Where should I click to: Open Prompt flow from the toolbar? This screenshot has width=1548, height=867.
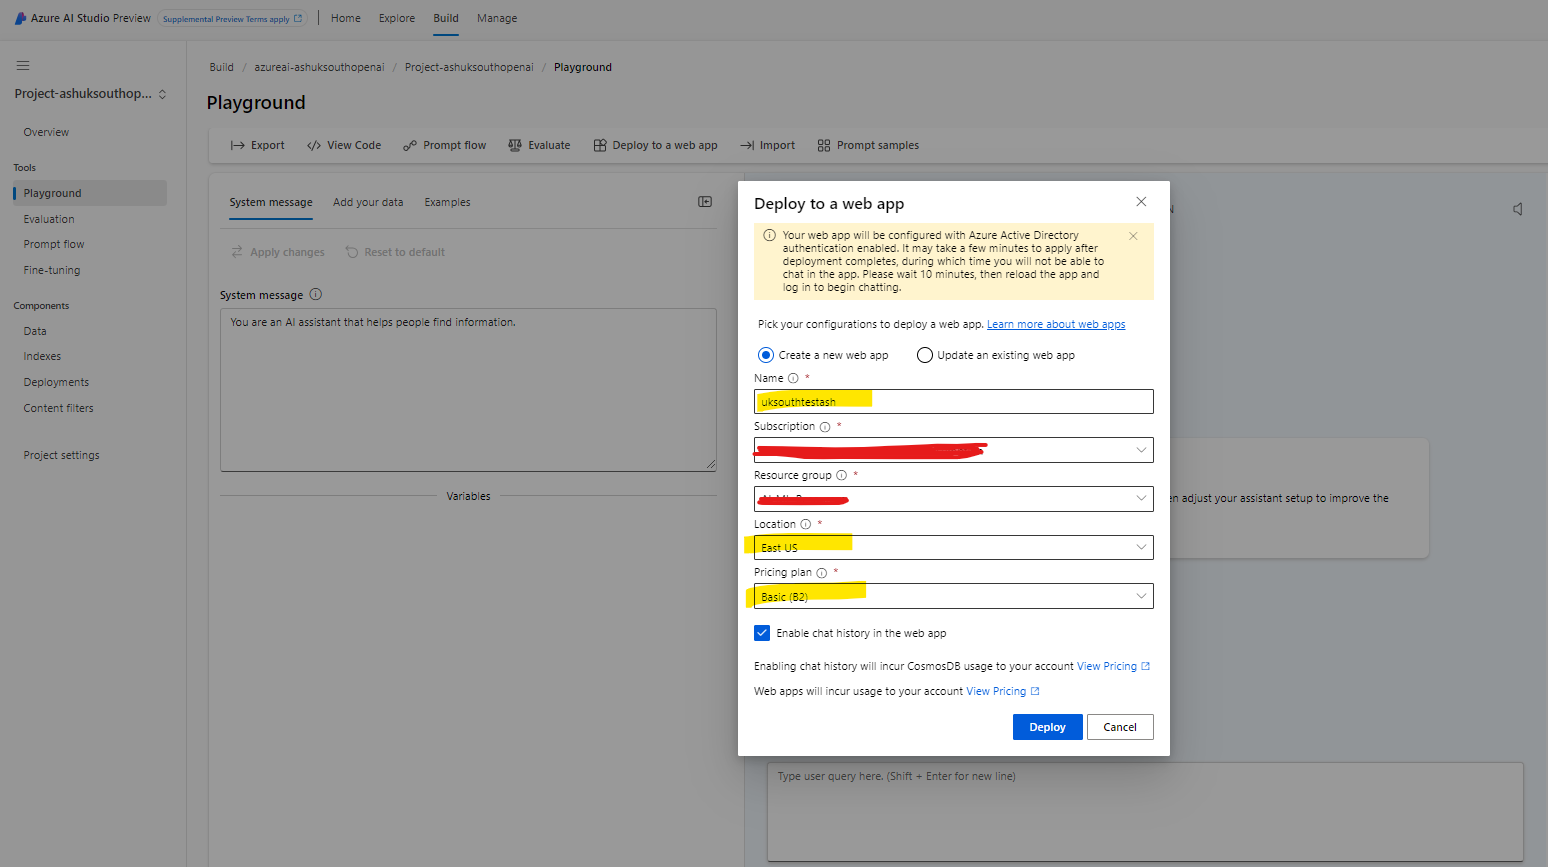click(x=444, y=145)
